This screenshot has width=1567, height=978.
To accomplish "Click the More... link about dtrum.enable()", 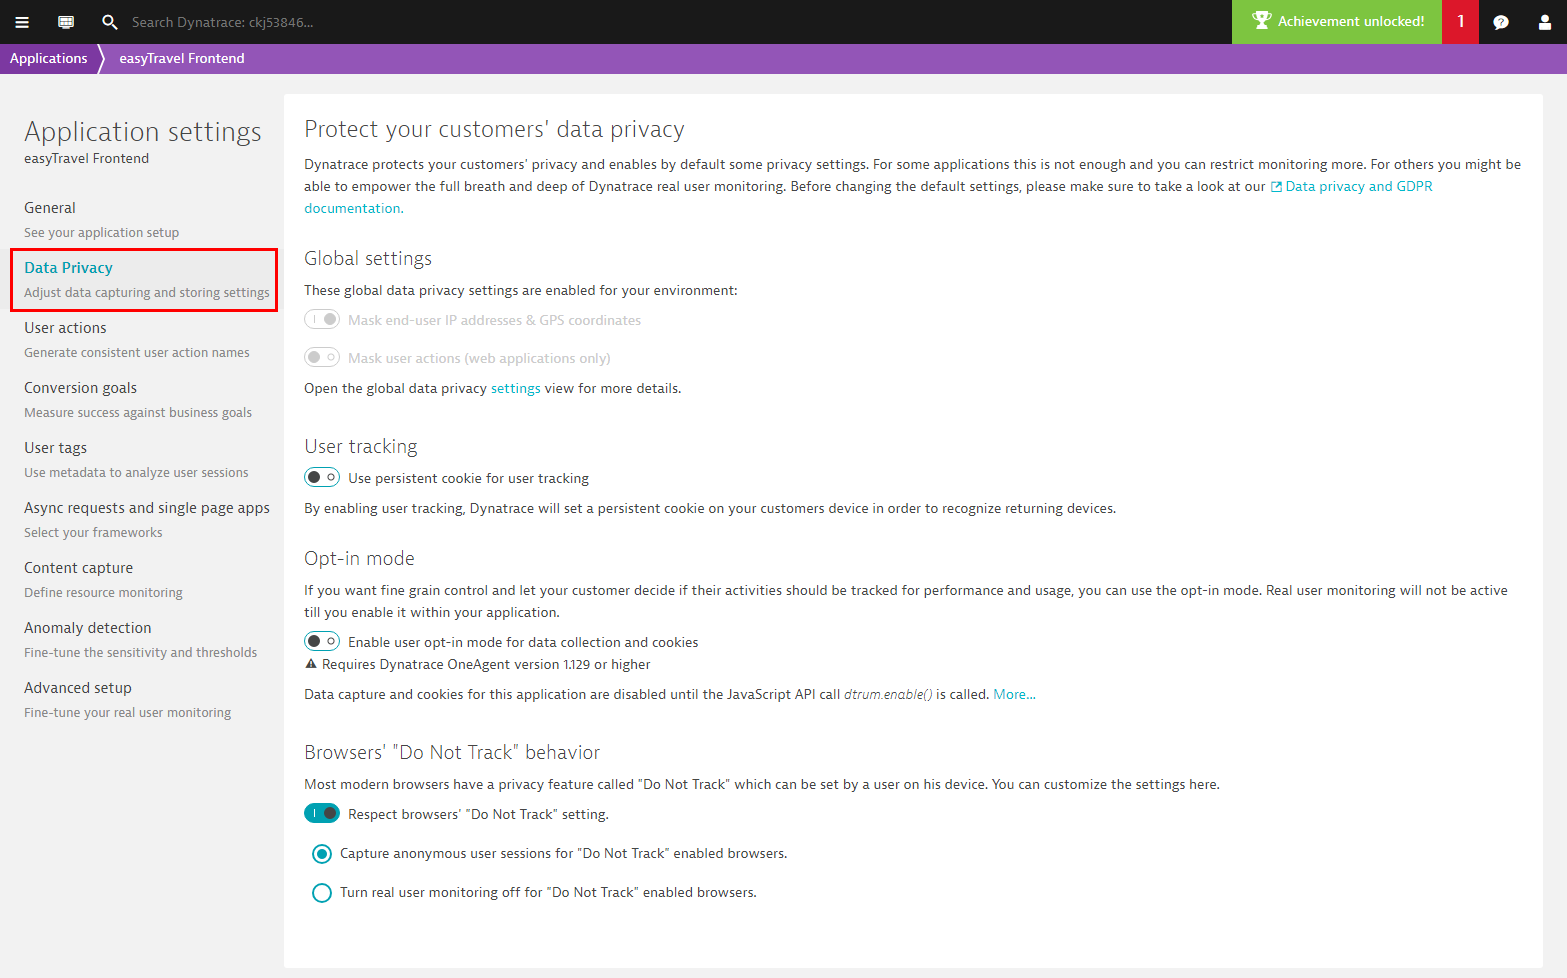I will pyautogui.click(x=1014, y=695).
